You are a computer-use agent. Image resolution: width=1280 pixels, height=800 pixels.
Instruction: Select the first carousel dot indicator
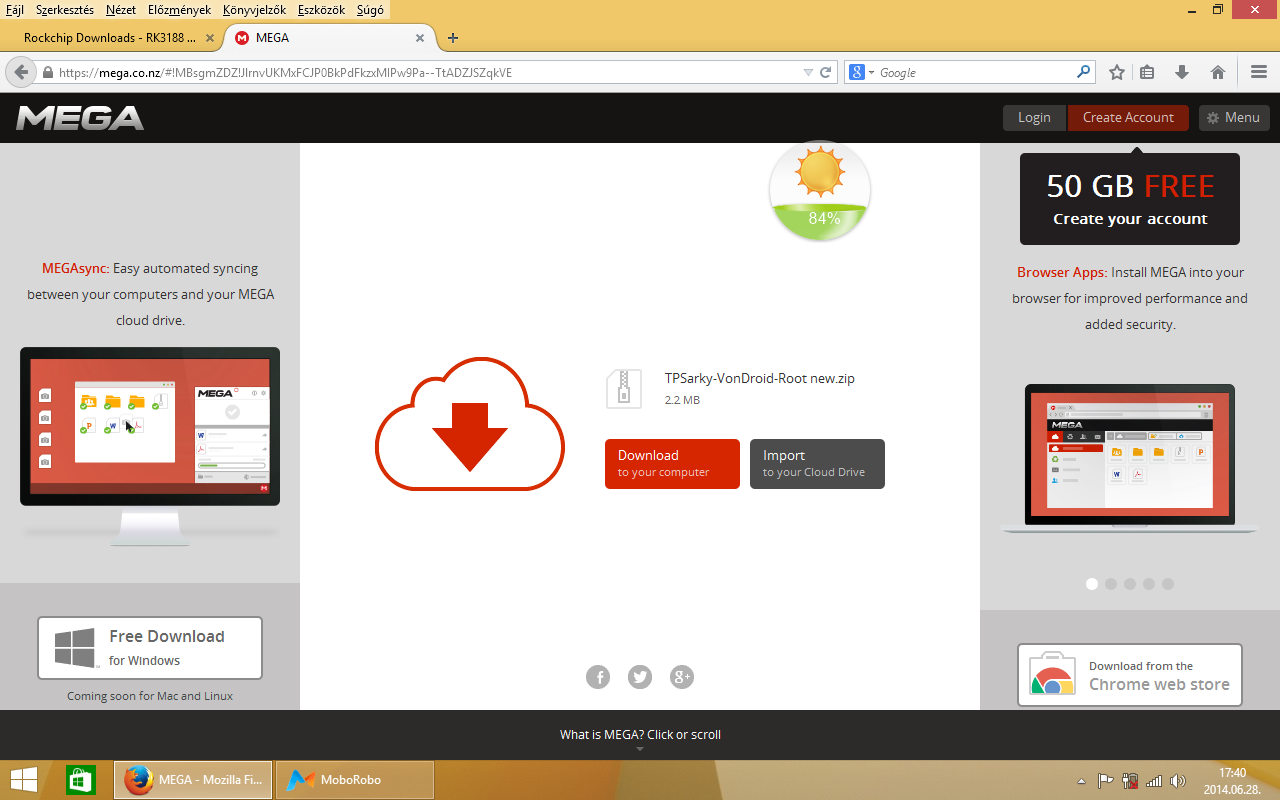(1092, 584)
